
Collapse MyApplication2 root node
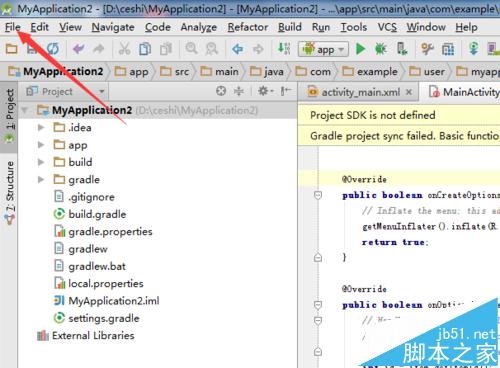point(24,110)
